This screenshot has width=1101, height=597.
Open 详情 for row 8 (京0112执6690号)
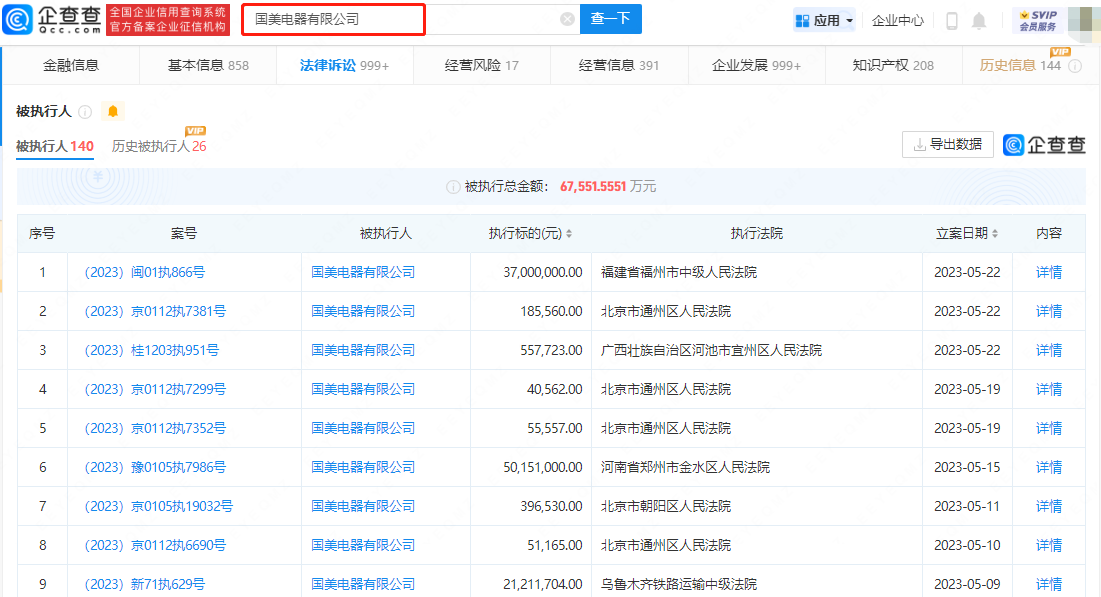(1049, 545)
